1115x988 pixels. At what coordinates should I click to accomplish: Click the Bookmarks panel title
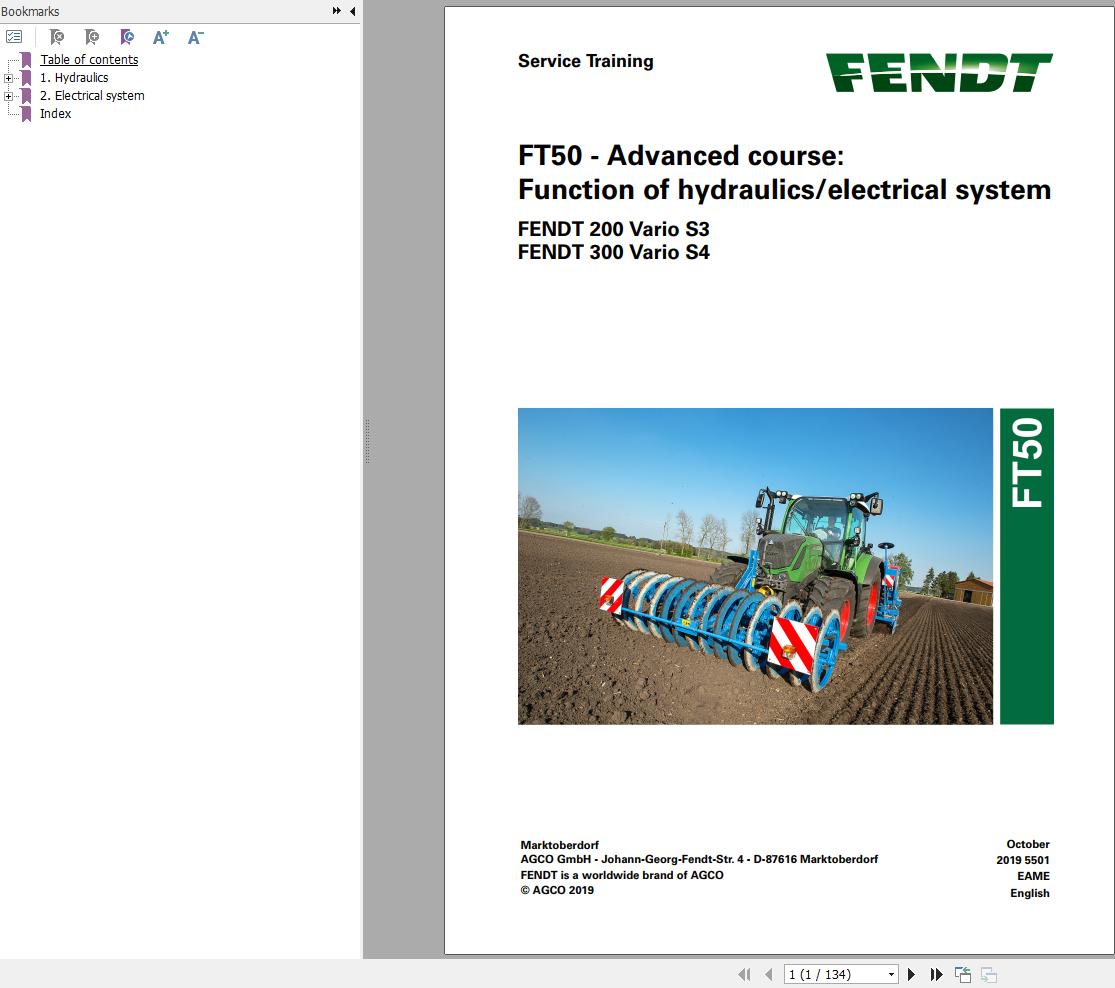[30, 11]
